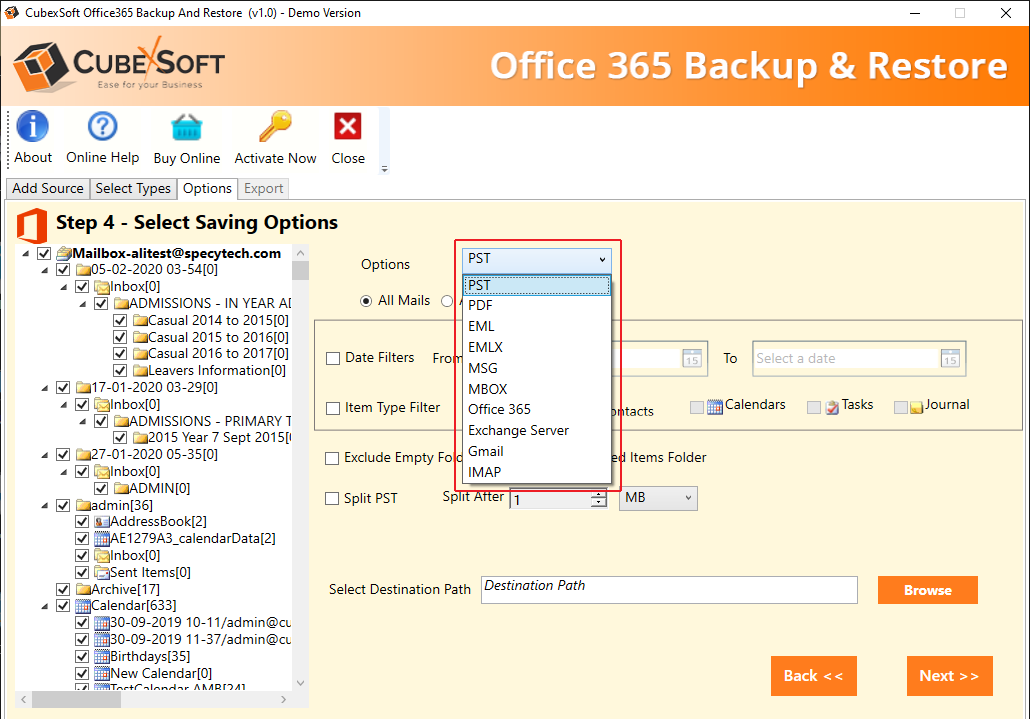Click the Destination Path input field
Image resolution: width=1030 pixels, height=719 pixels.
tap(669, 590)
